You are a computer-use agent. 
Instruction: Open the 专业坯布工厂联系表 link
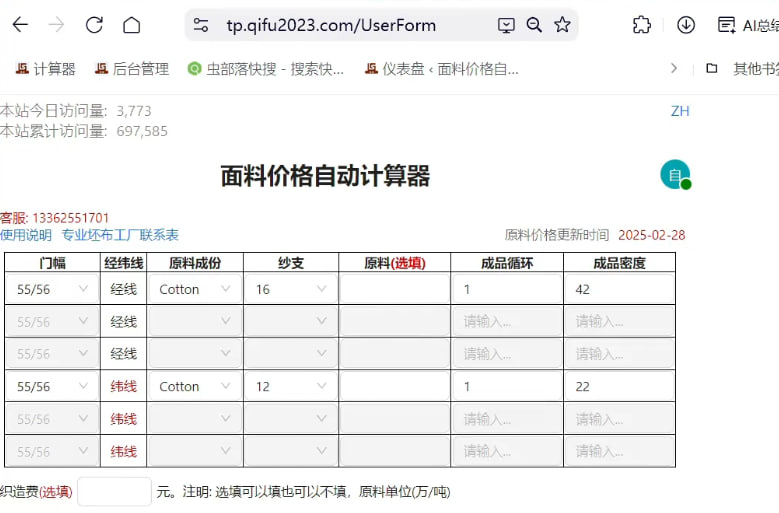120,235
